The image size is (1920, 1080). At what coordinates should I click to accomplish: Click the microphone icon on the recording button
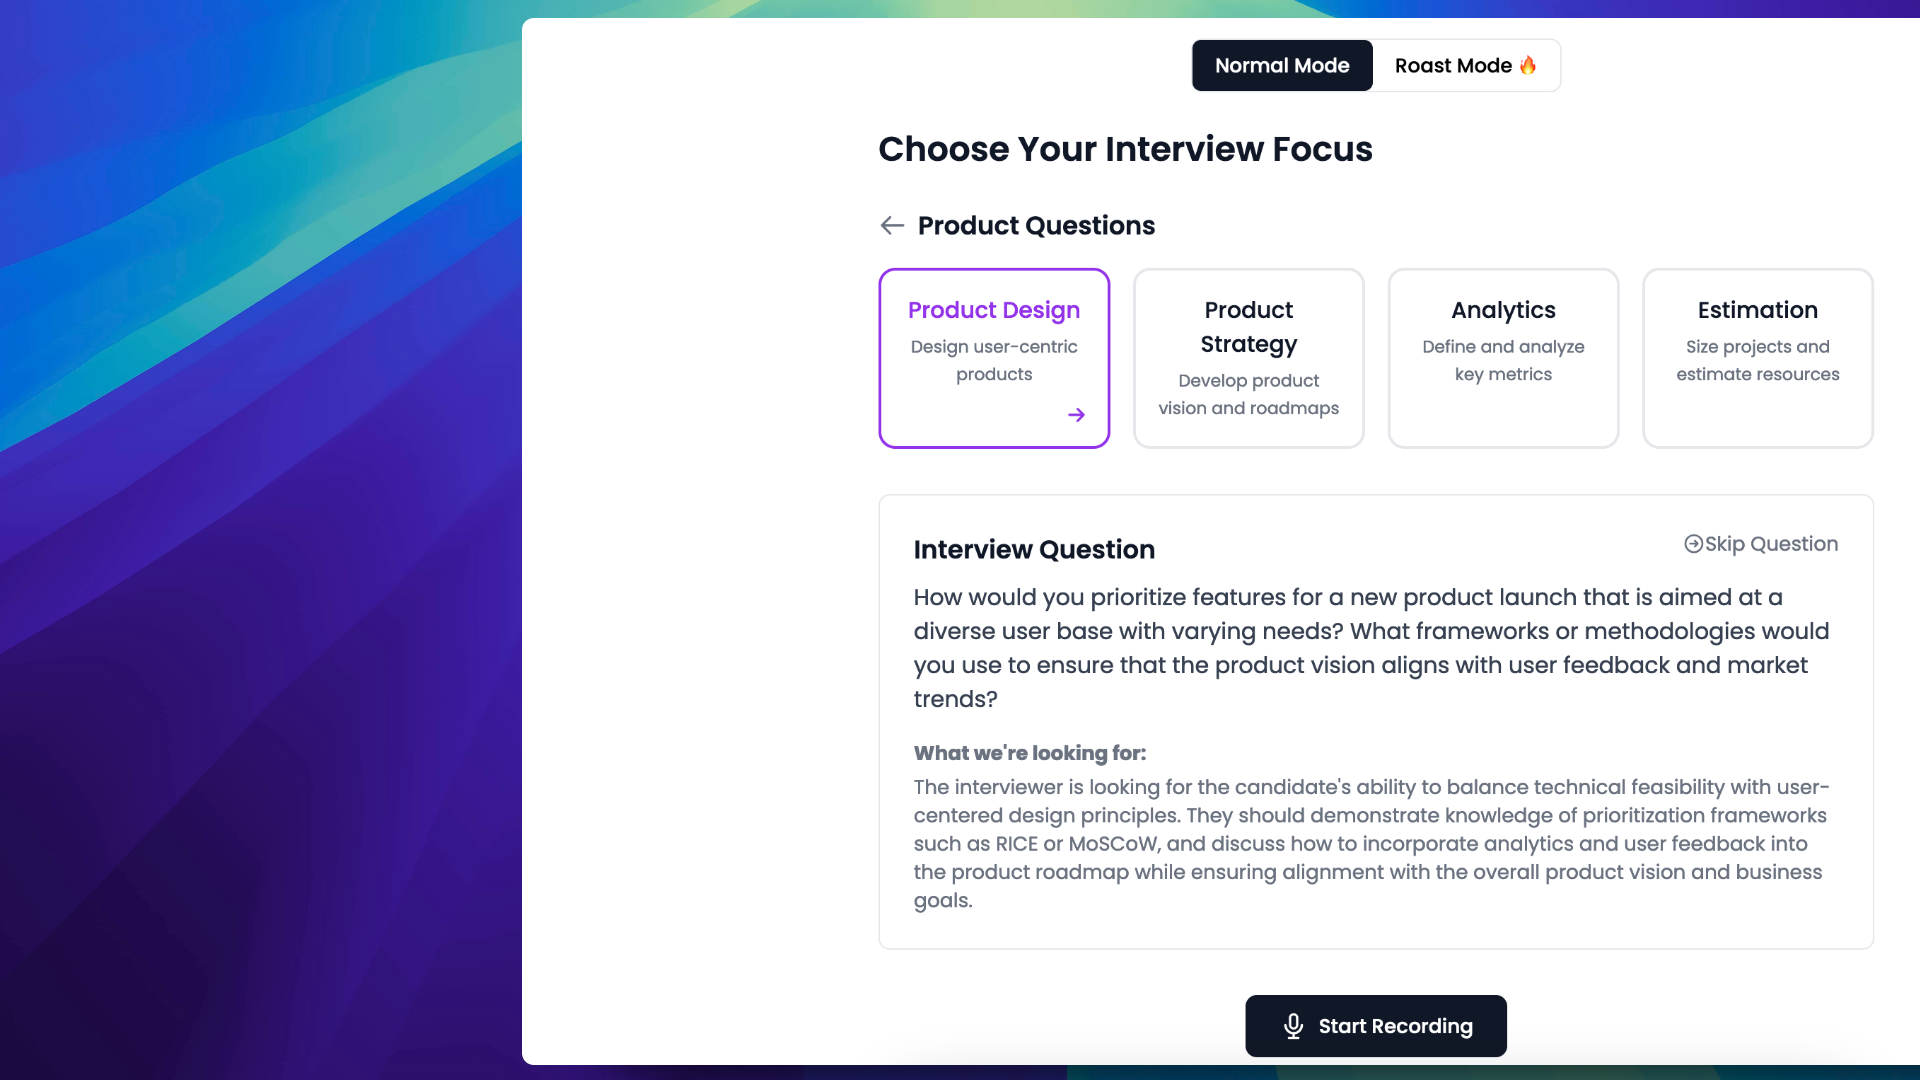[x=1293, y=1026]
